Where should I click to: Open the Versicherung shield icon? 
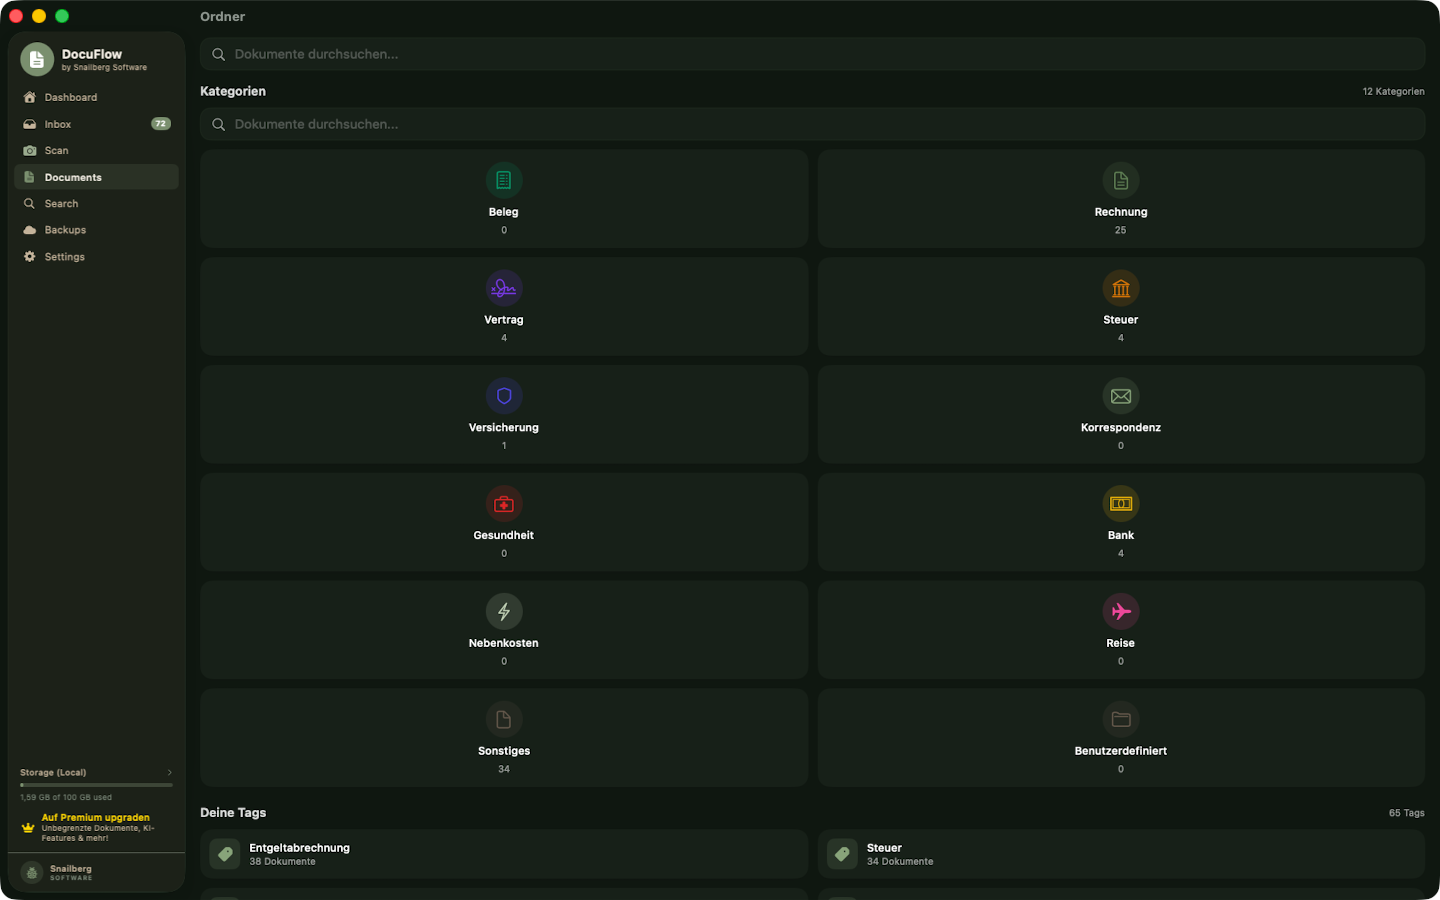click(504, 396)
